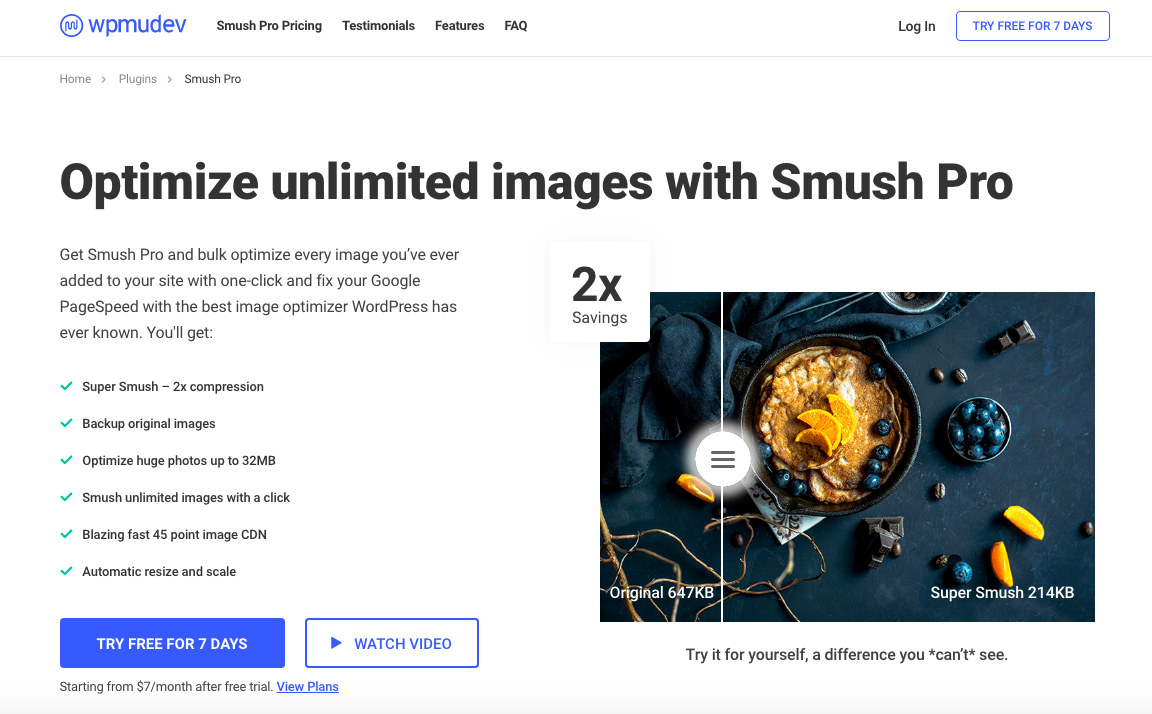Open the View Plans link
Image resolution: width=1152 pixels, height=714 pixels.
click(x=307, y=687)
